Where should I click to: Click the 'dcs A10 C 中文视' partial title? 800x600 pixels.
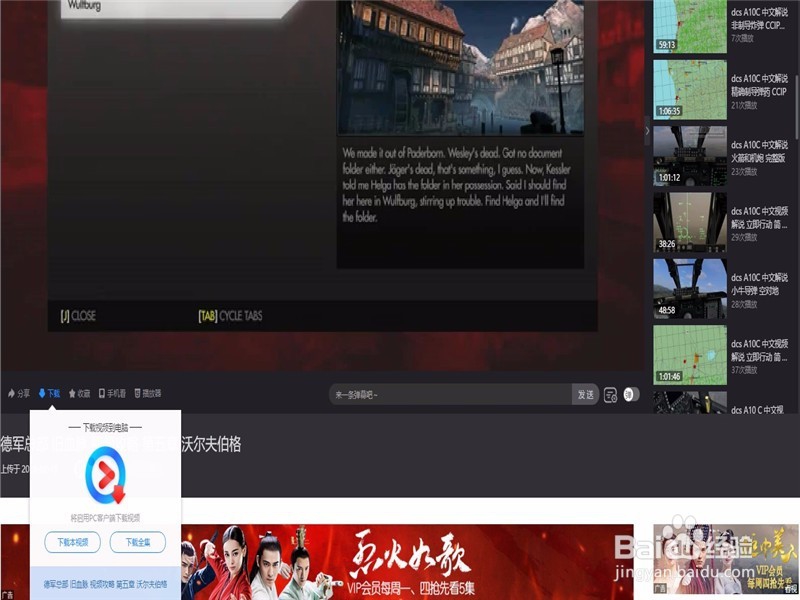(x=757, y=410)
